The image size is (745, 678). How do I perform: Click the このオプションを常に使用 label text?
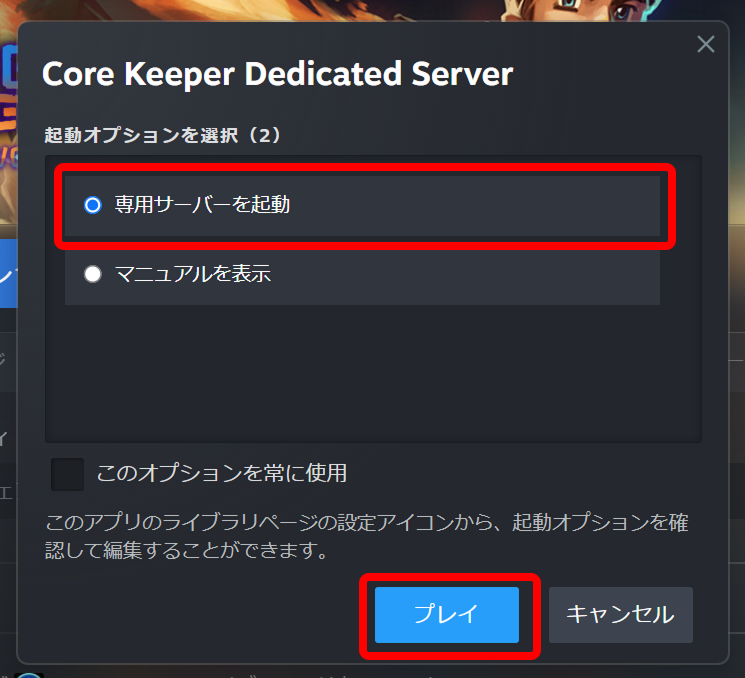click(222, 473)
